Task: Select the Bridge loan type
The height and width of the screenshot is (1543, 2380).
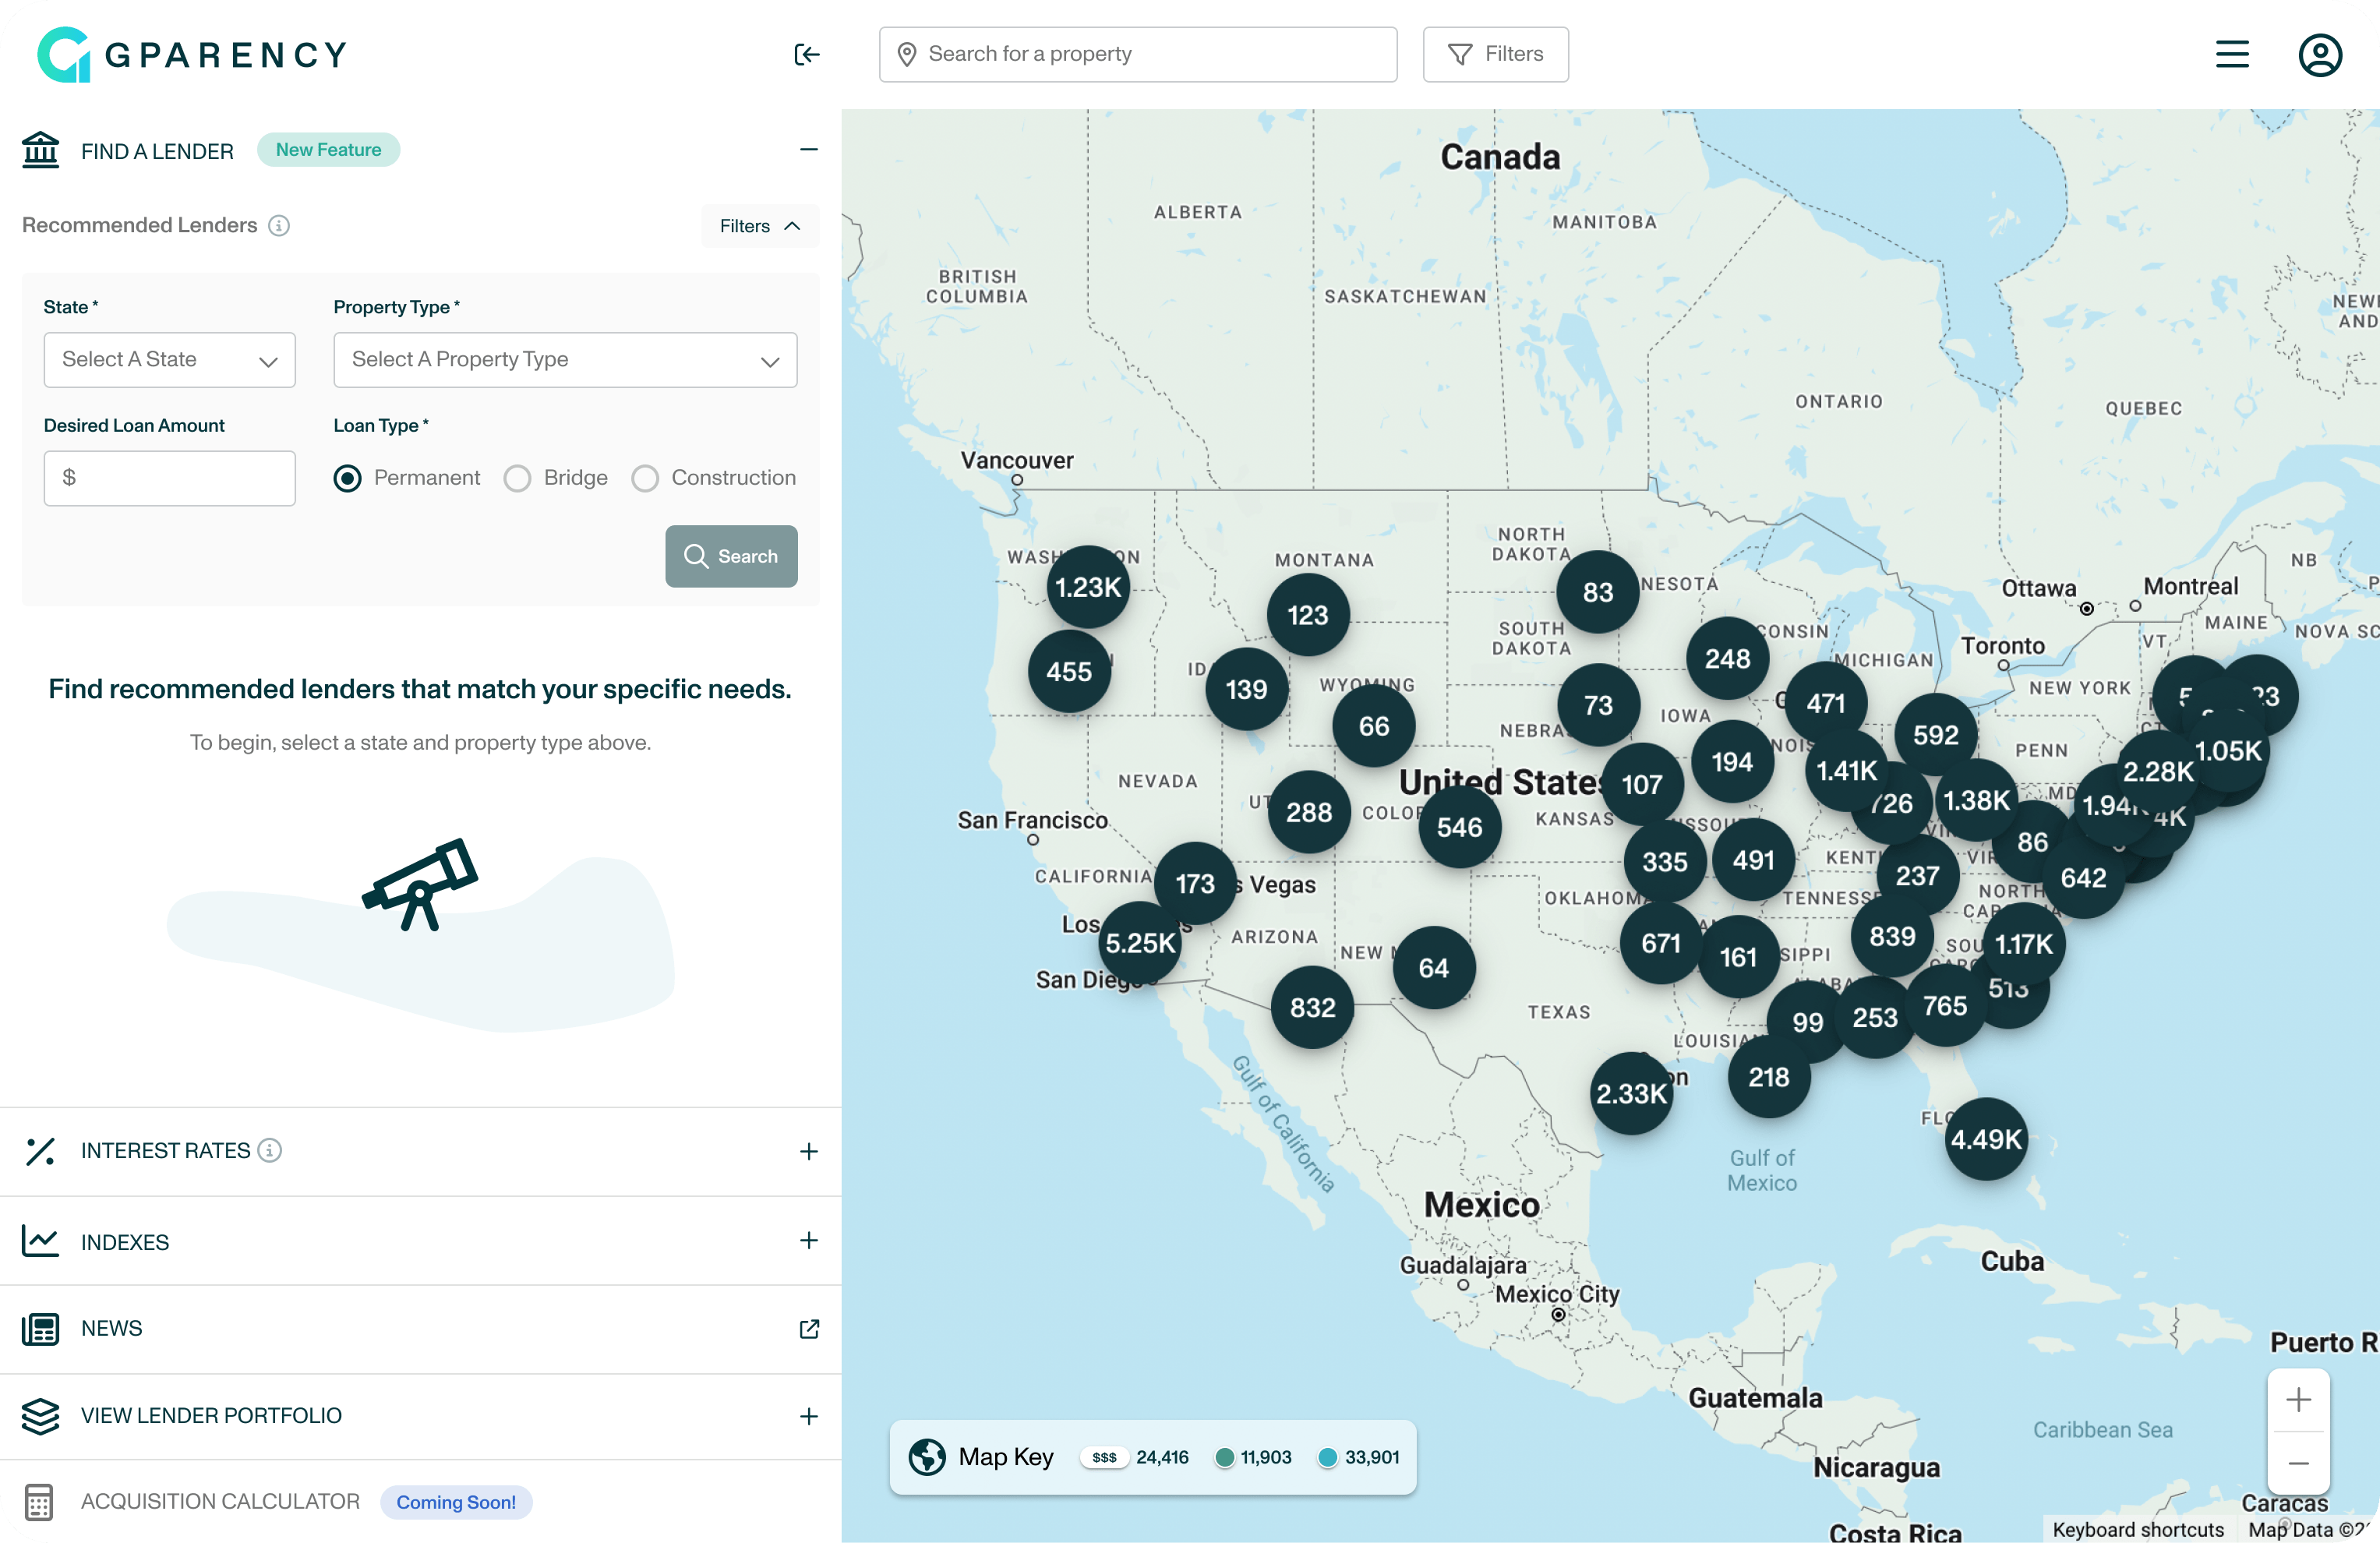Action: 517,478
